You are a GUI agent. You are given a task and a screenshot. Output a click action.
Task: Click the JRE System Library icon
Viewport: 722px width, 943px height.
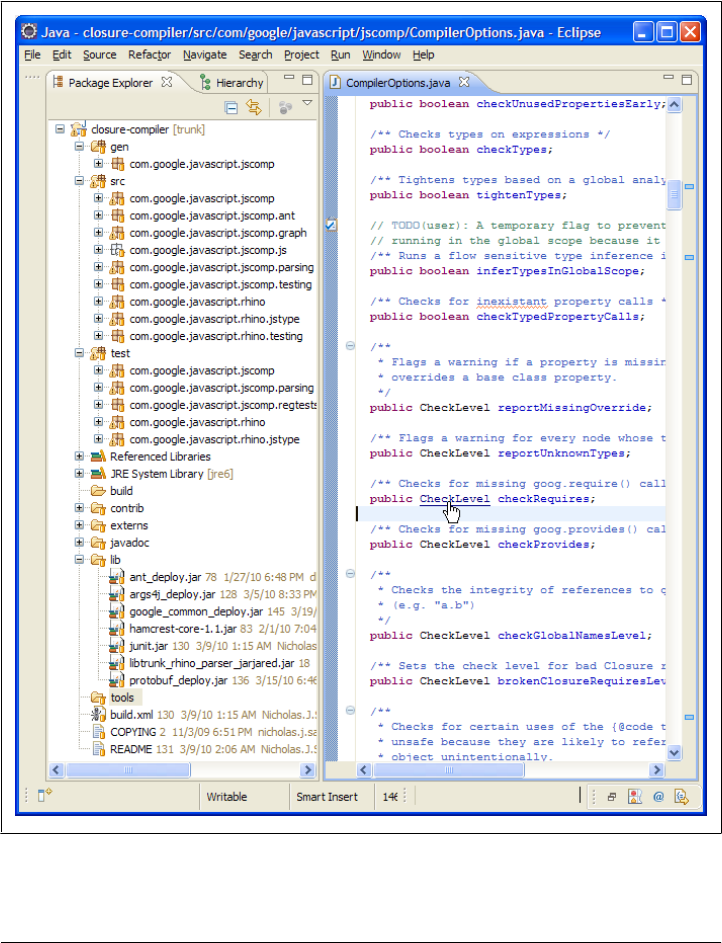pos(98,473)
